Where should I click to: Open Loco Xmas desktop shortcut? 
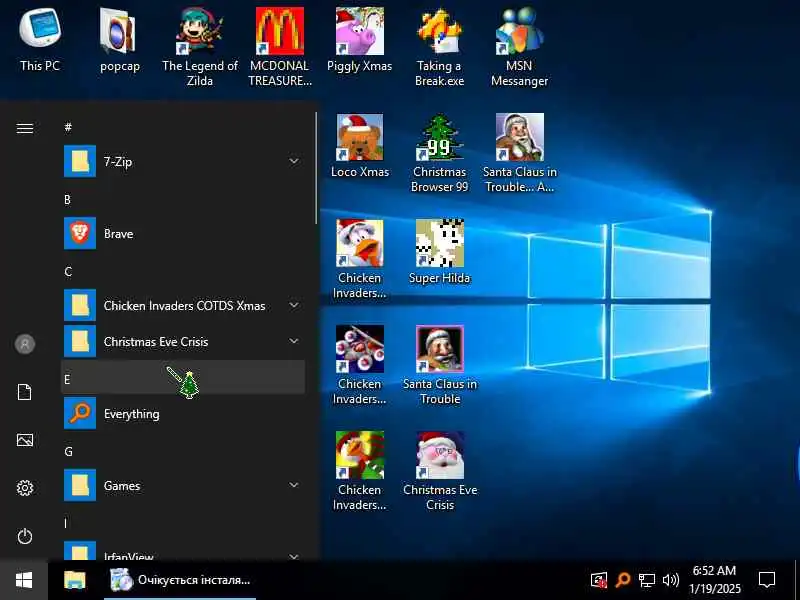(360, 146)
